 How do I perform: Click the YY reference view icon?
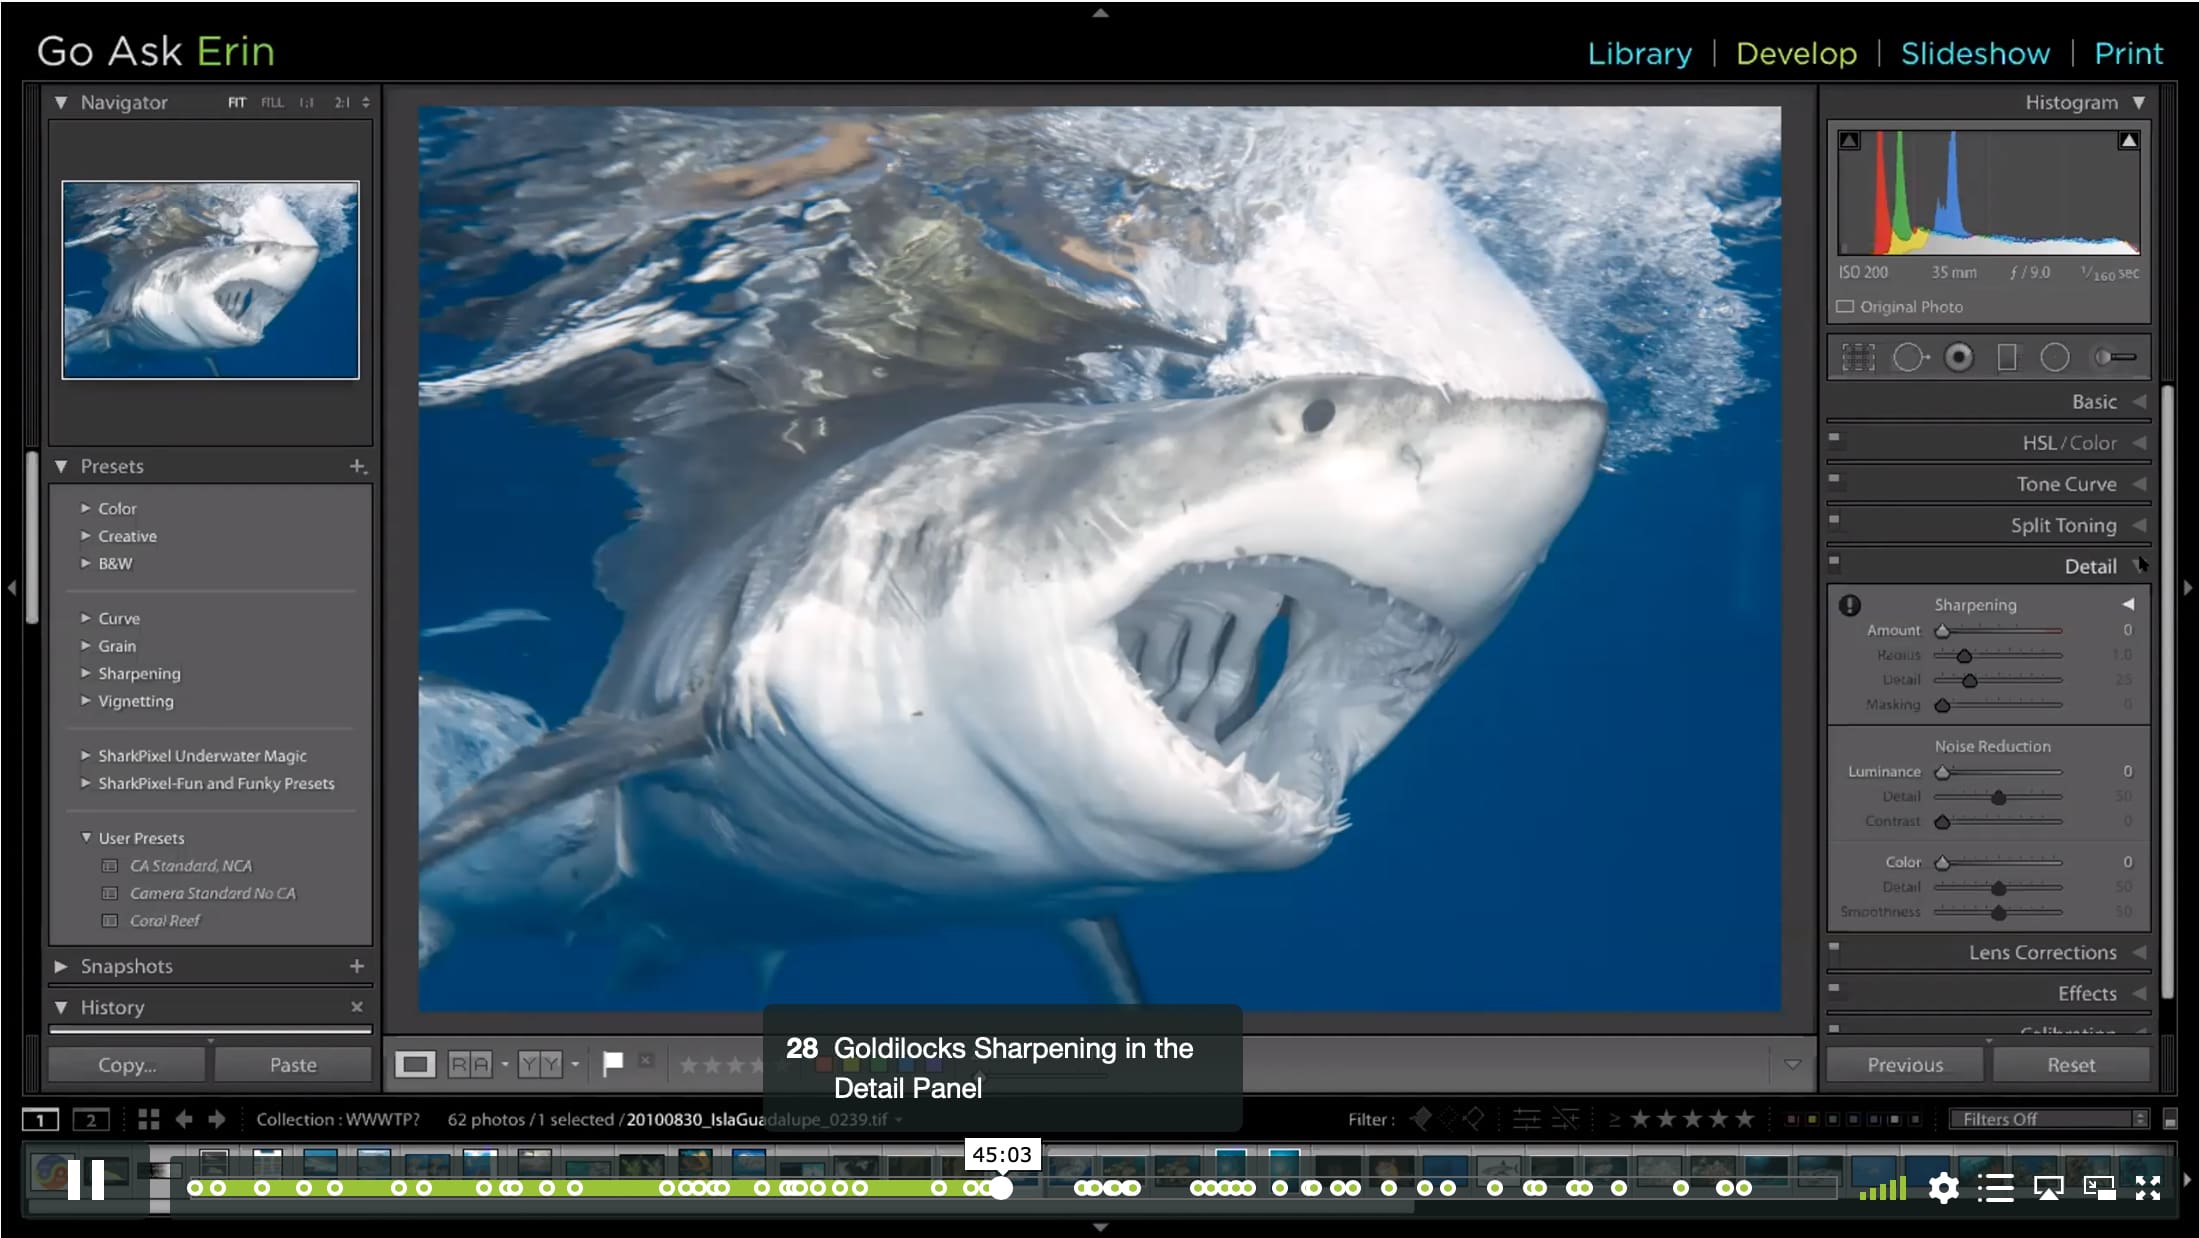[x=540, y=1064]
